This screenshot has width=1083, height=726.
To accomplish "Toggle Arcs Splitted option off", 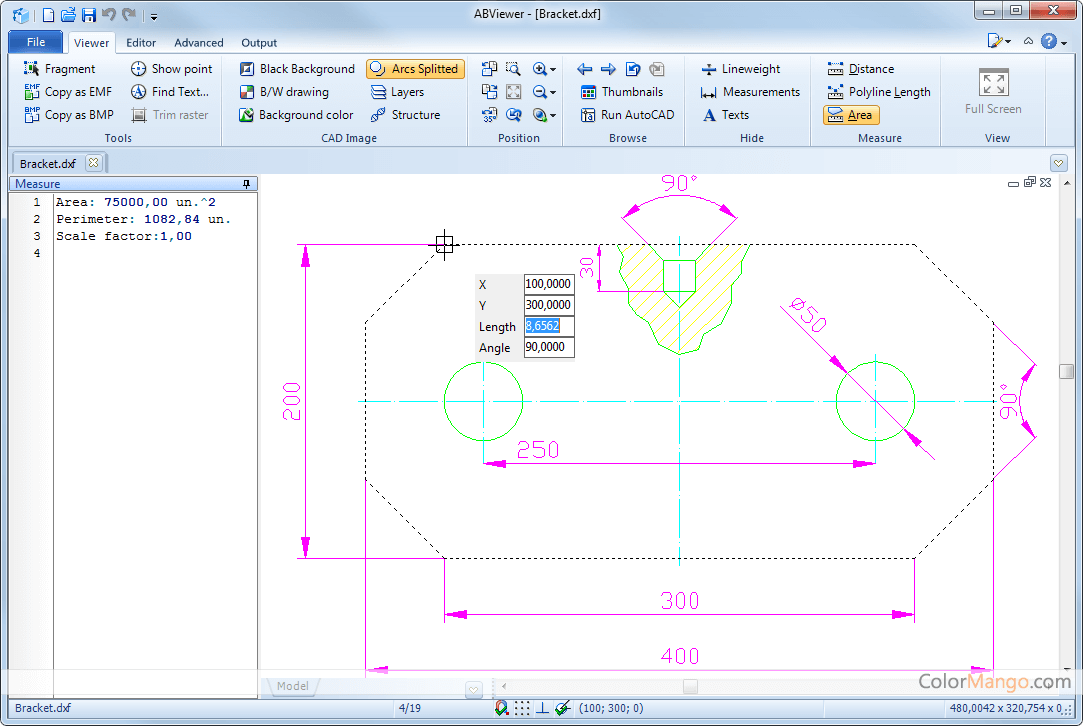I will click(414, 69).
